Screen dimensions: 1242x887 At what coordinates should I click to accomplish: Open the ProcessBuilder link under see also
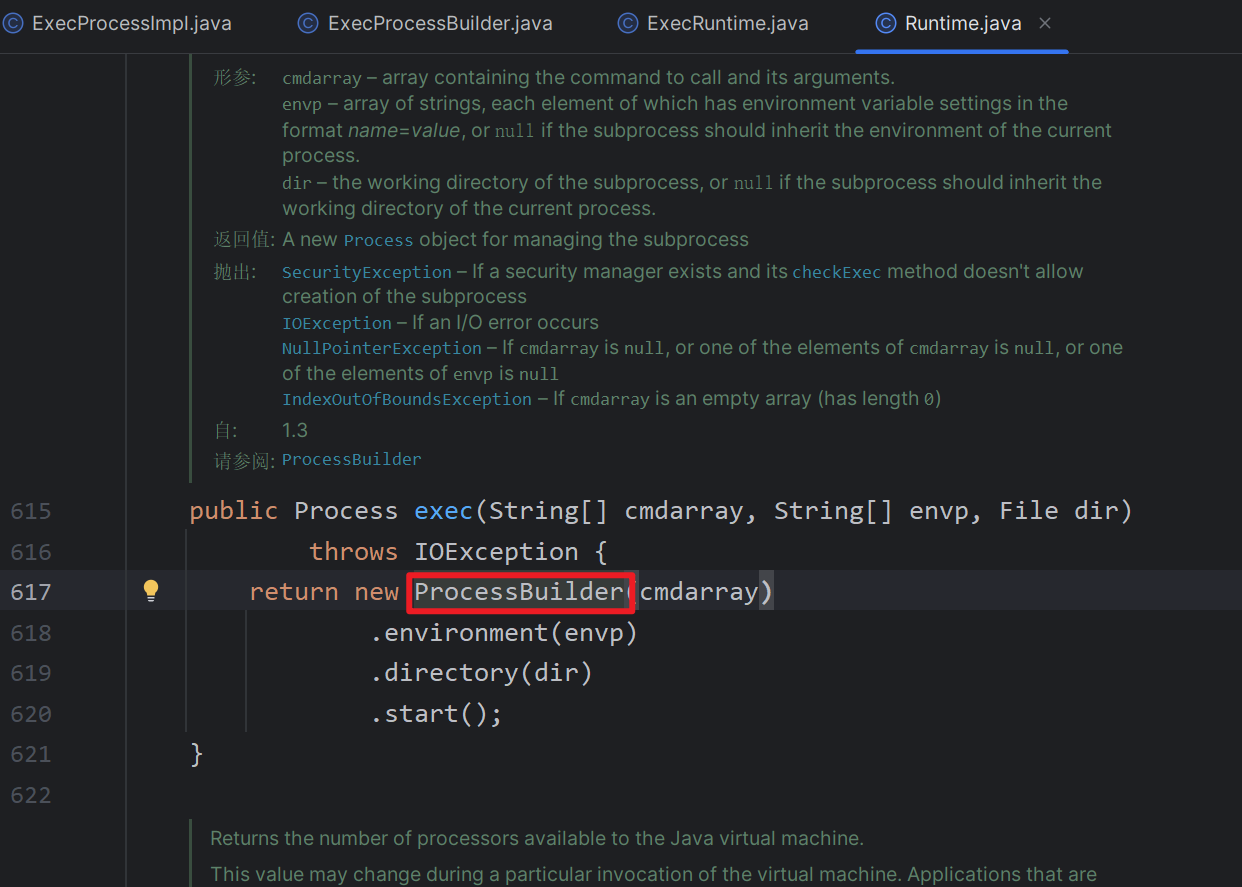click(x=351, y=459)
